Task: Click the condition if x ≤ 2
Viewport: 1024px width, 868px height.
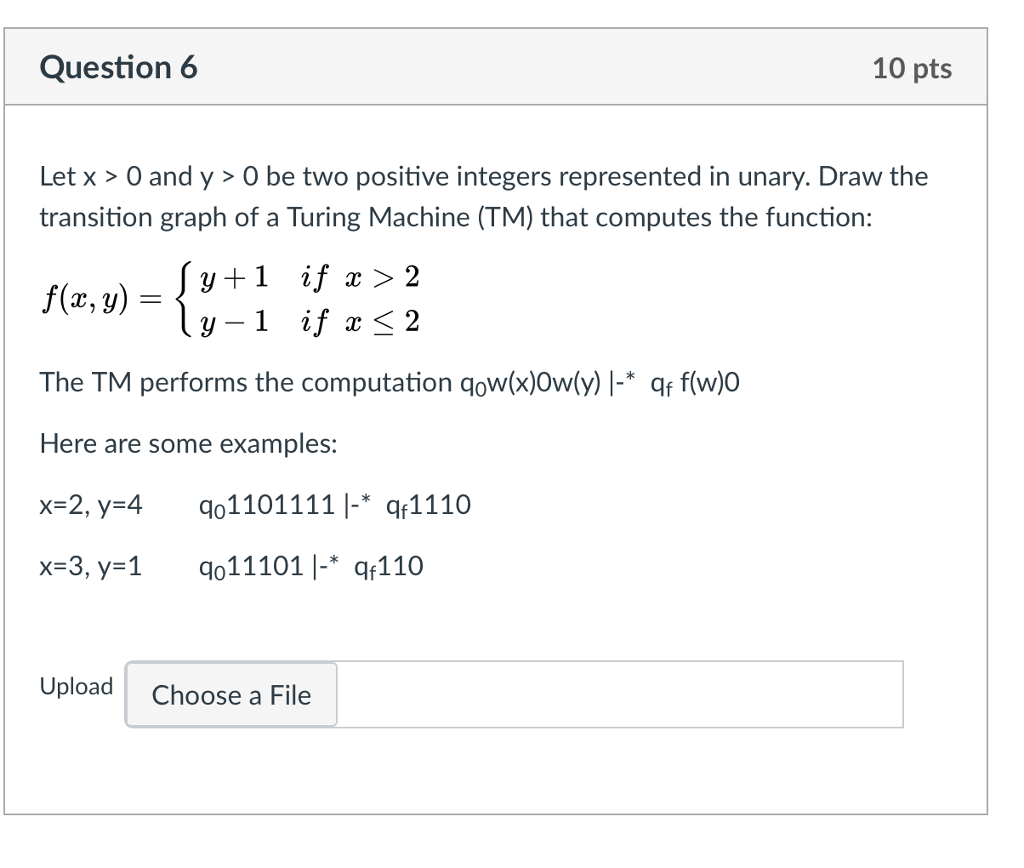Action: (x=358, y=321)
